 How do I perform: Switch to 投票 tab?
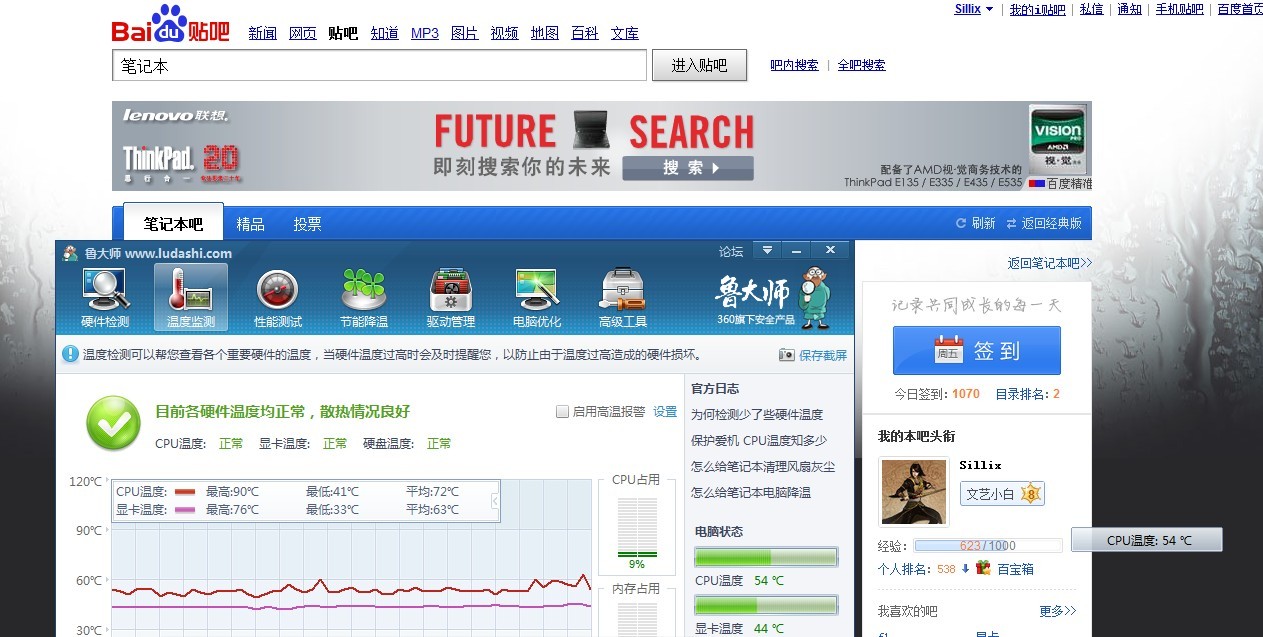(307, 224)
